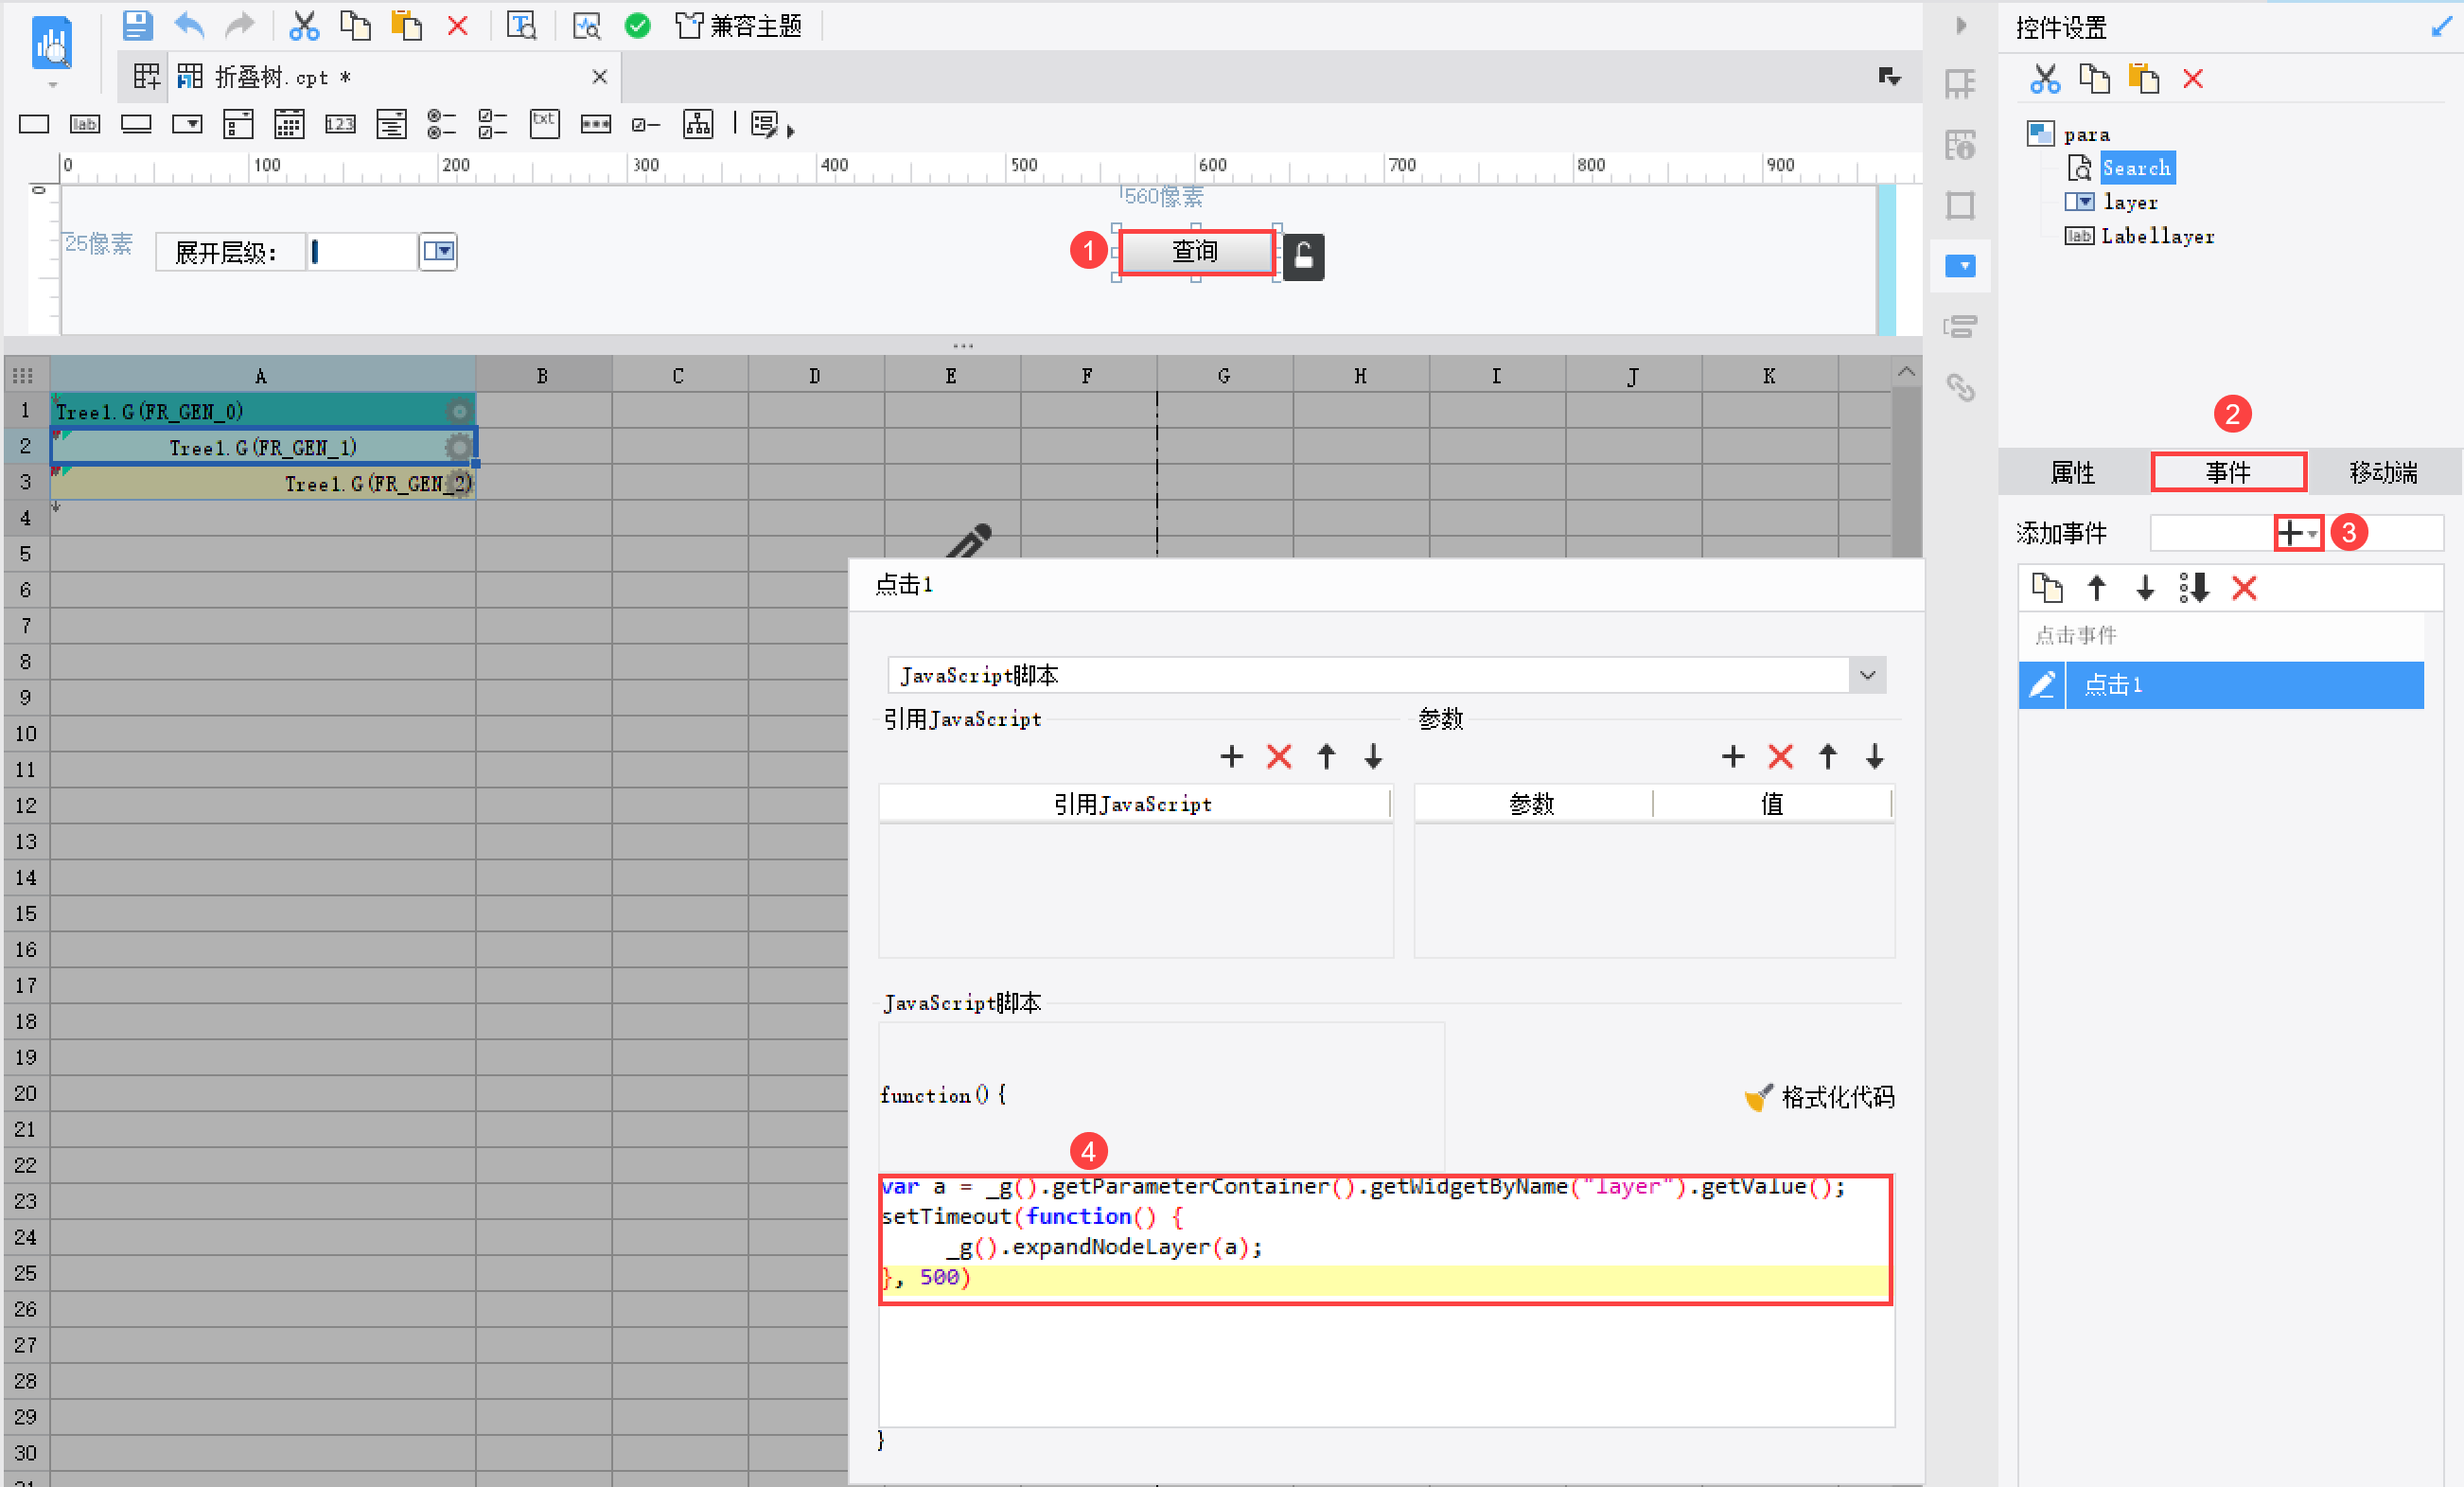The width and height of the screenshot is (2464, 1487).
Task: Click the undo arrow icon
Action: 189,25
